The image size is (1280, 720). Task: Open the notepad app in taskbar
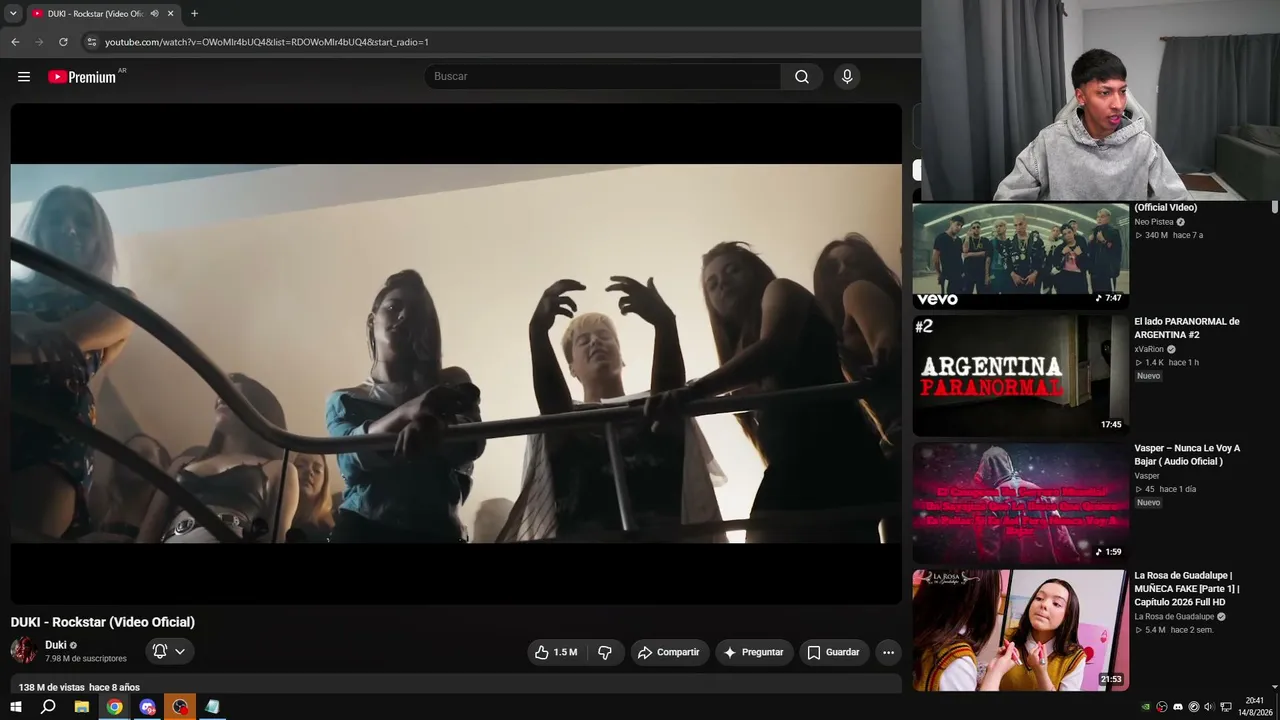[212, 707]
